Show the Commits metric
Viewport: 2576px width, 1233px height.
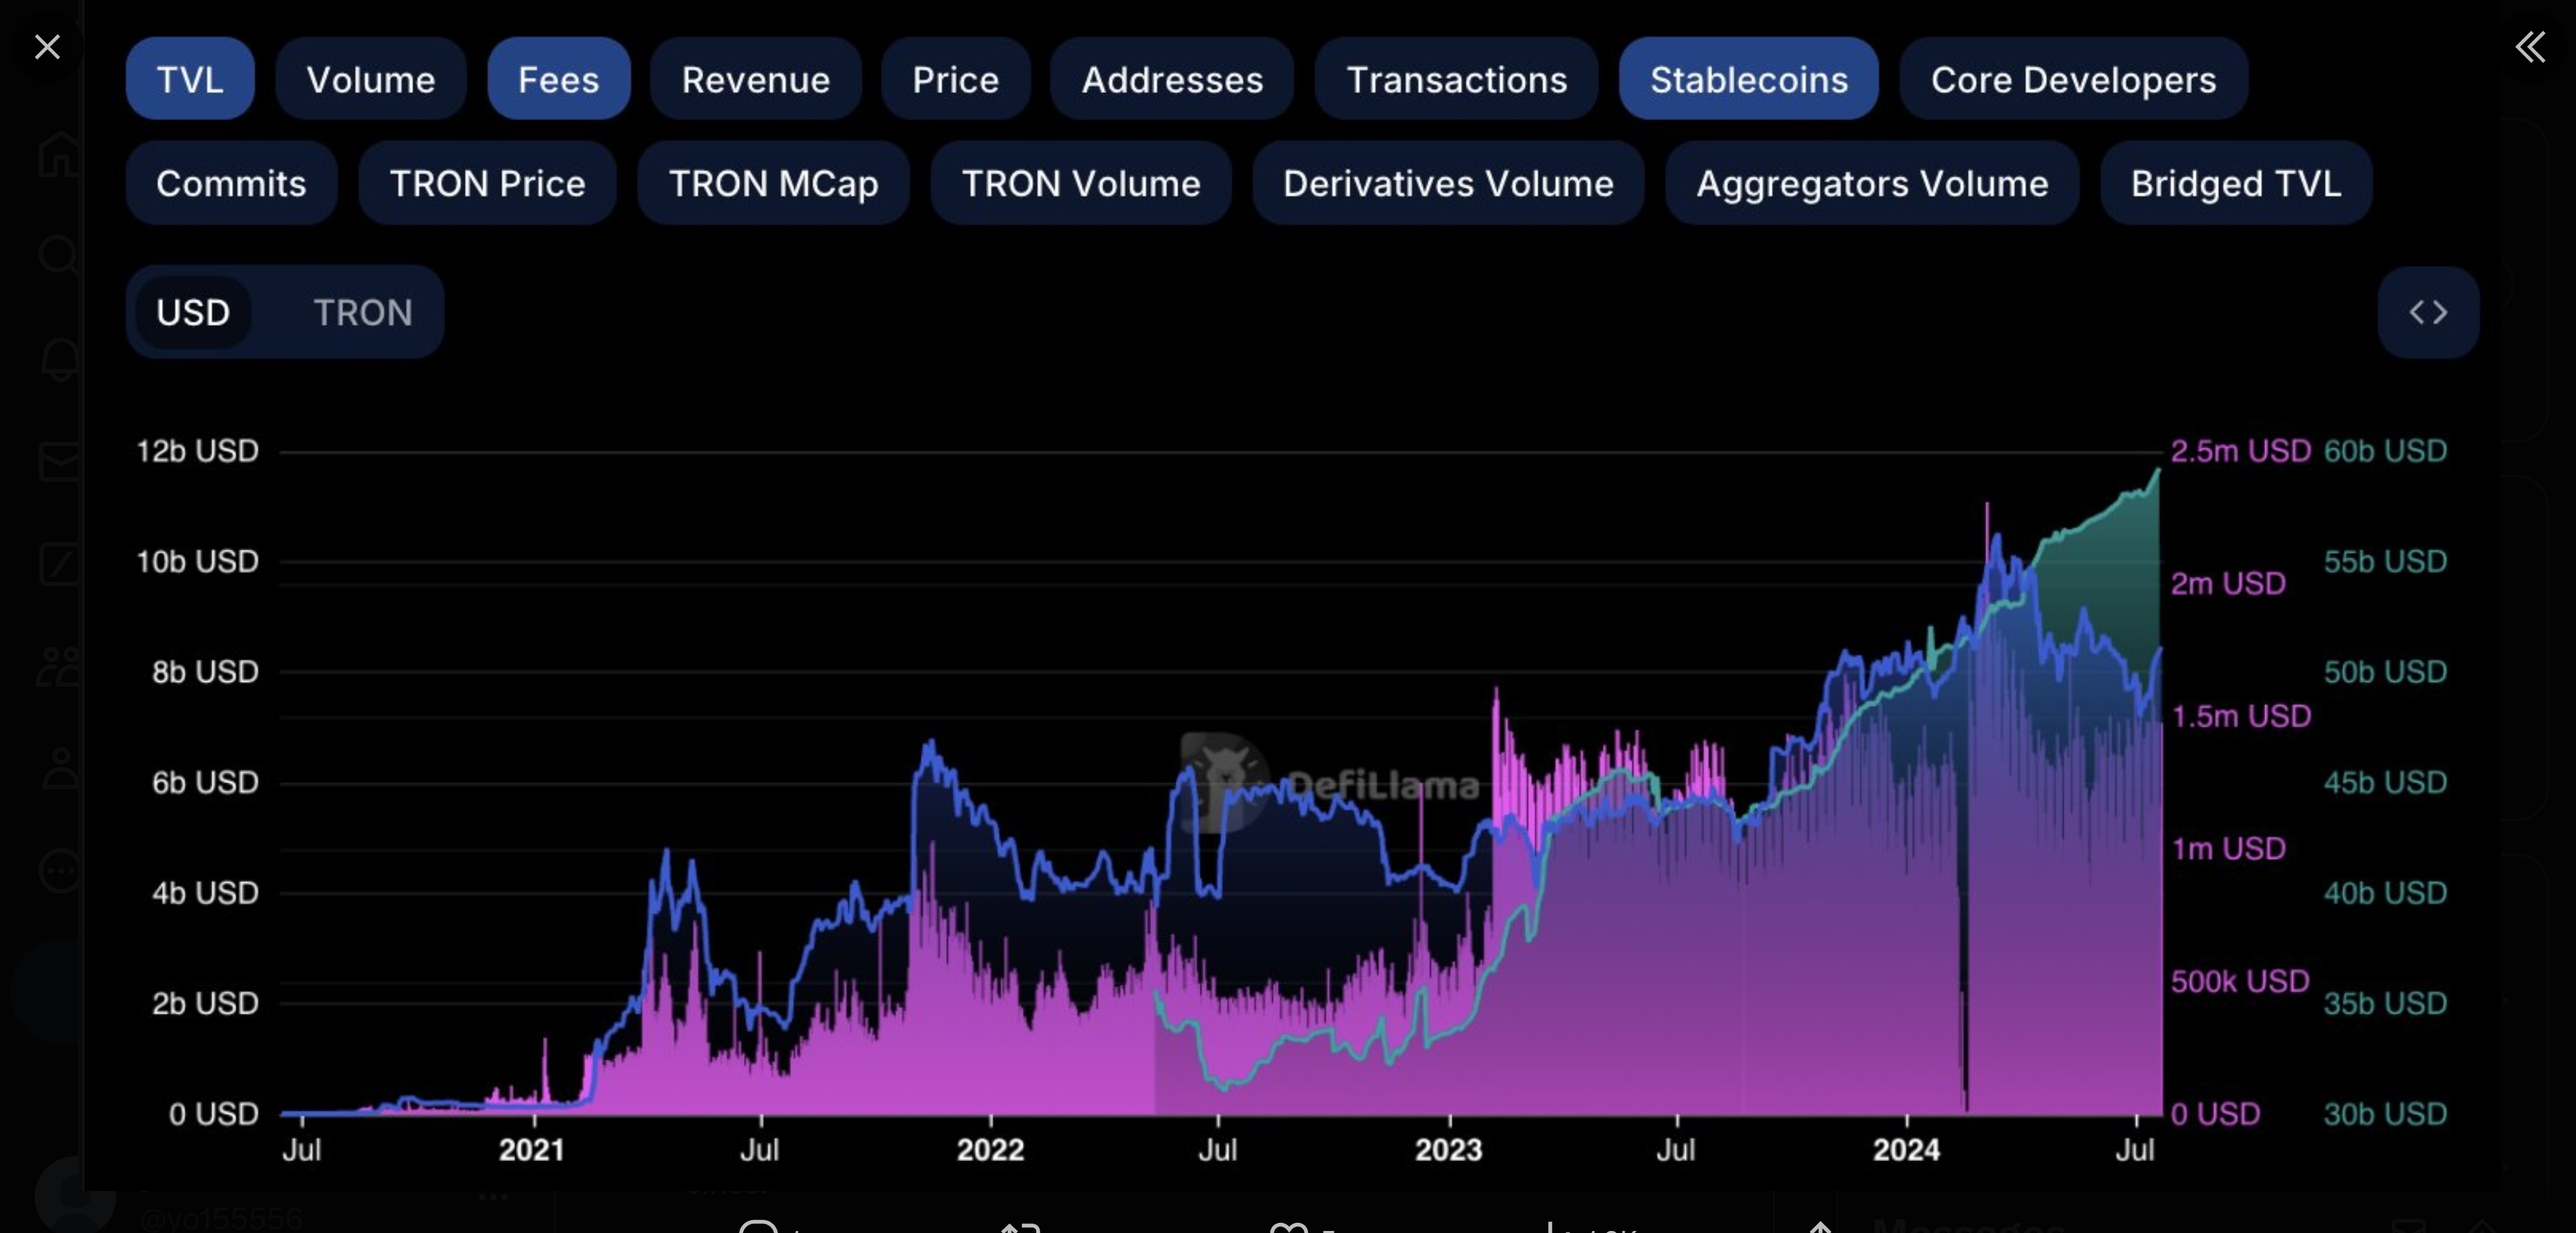[x=231, y=183]
